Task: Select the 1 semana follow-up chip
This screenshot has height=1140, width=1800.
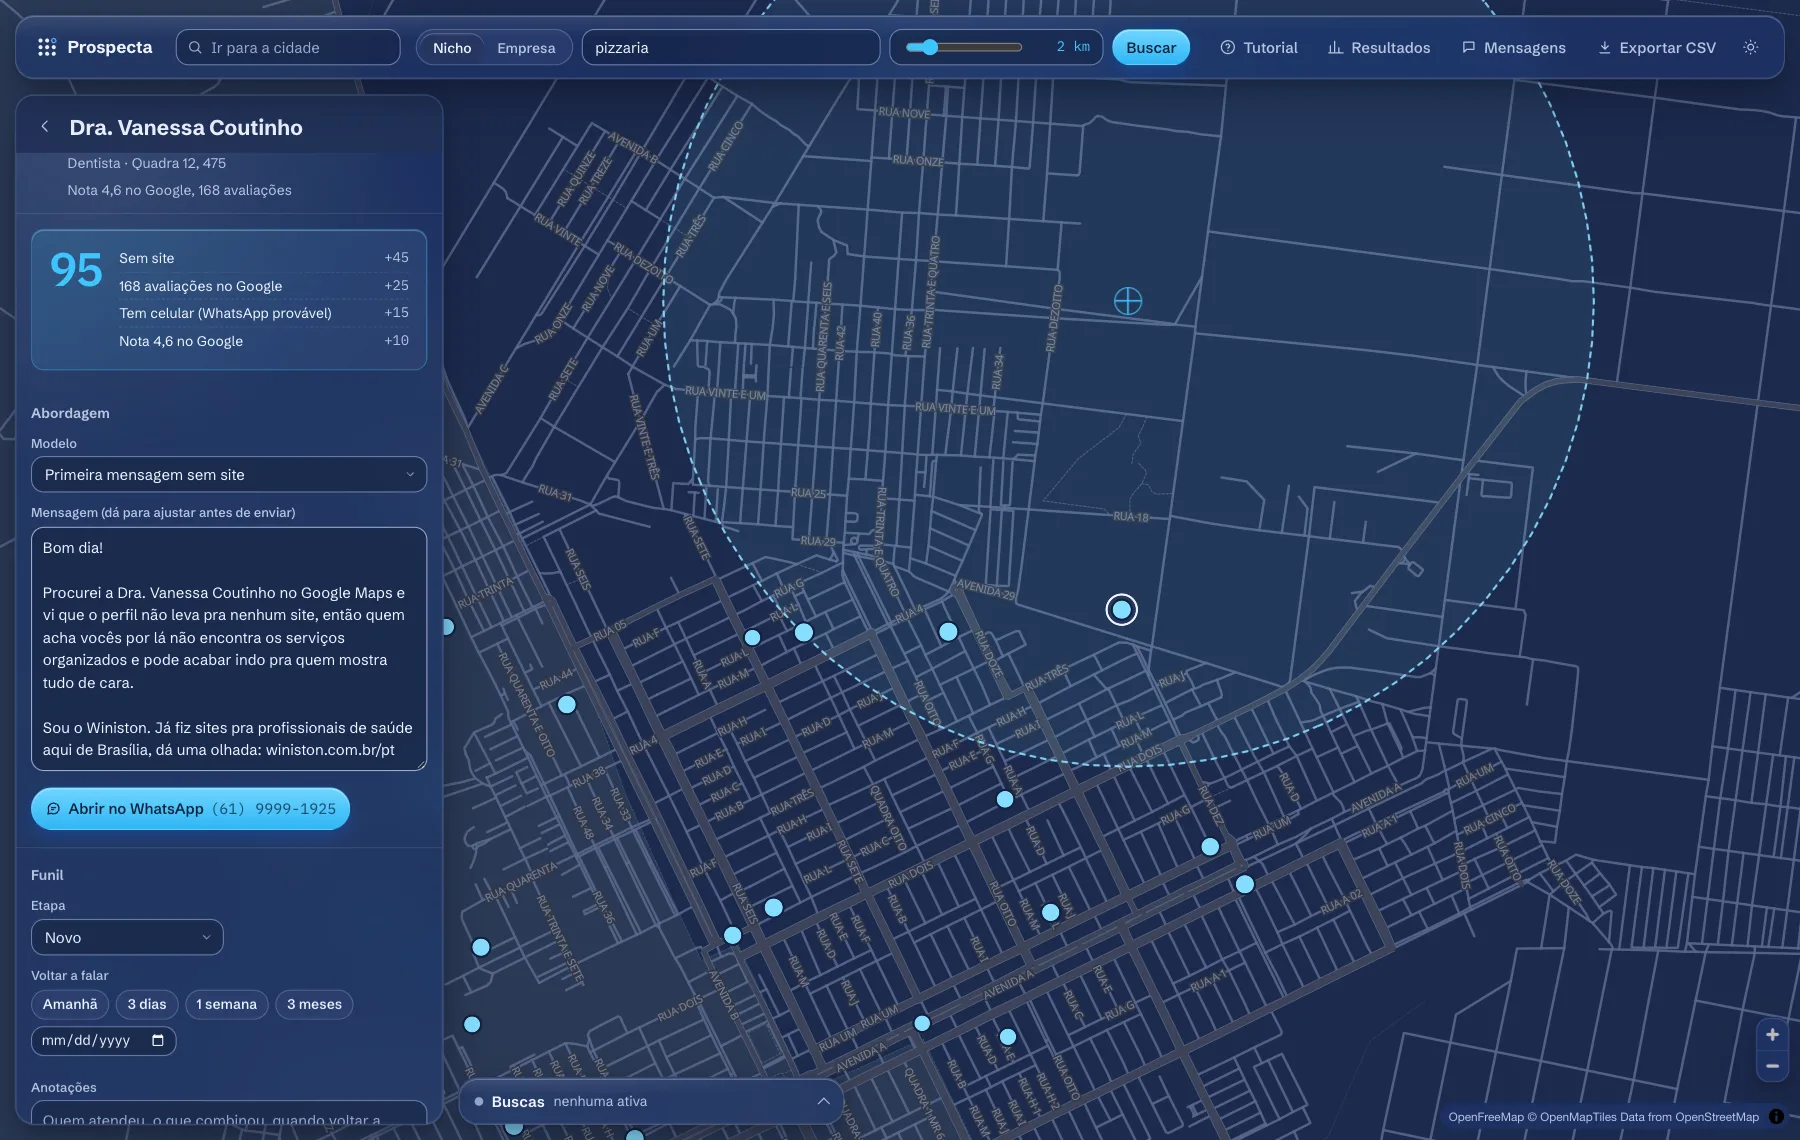Action: click(227, 1004)
